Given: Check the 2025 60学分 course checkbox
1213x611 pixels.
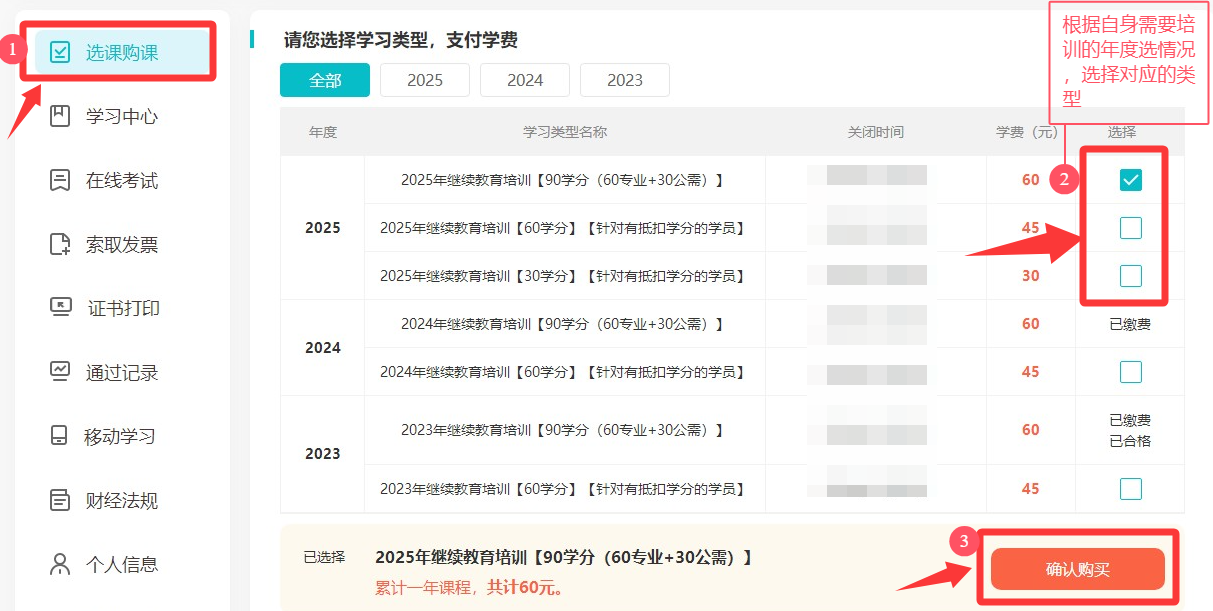Looking at the screenshot, I should [1130, 228].
